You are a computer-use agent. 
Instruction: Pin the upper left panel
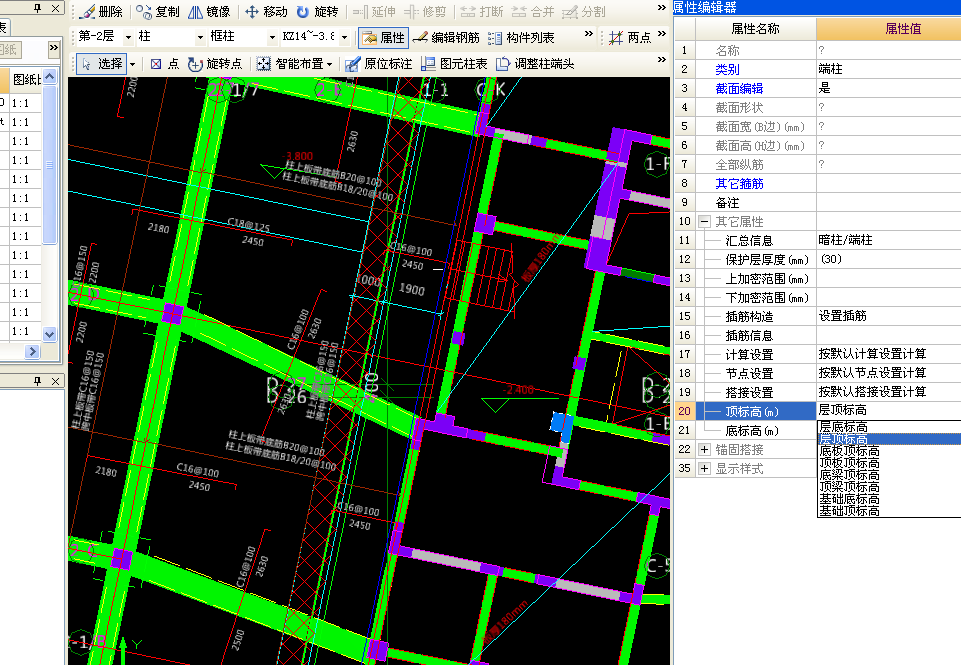tap(38, 8)
